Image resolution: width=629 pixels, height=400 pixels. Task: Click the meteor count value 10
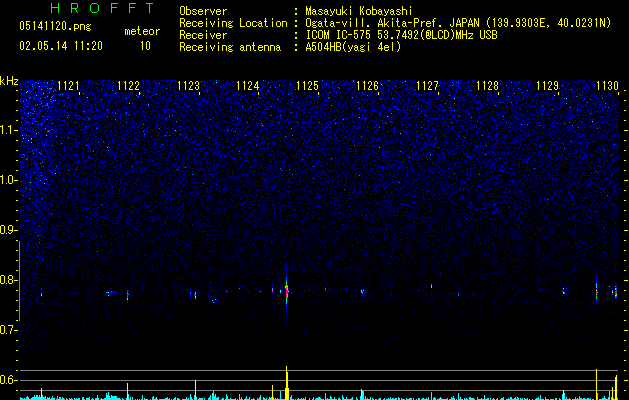[145, 46]
